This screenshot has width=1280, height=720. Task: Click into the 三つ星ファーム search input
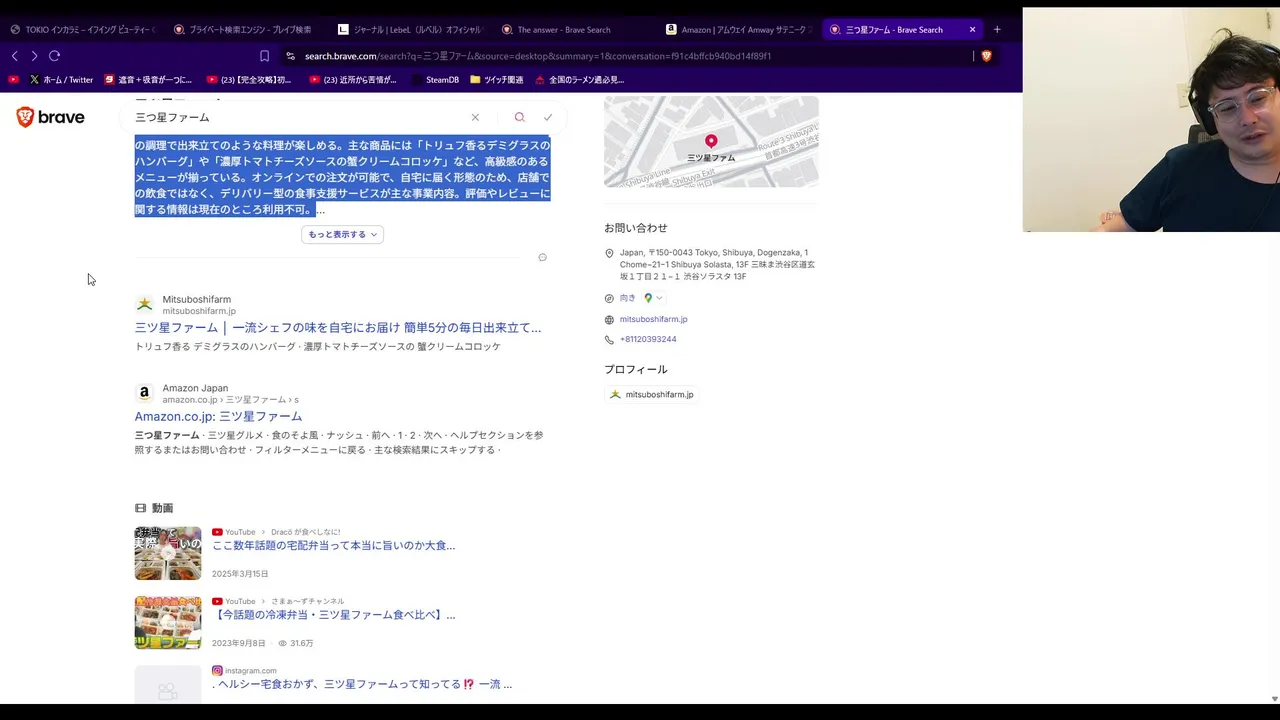click(300, 117)
